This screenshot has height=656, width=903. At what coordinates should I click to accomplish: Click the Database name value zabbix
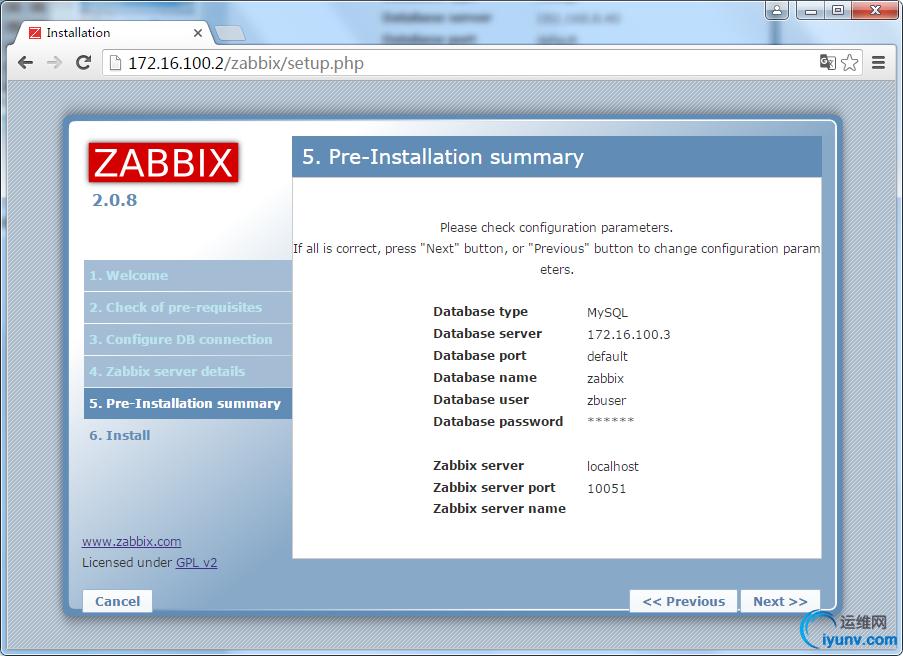tap(605, 378)
